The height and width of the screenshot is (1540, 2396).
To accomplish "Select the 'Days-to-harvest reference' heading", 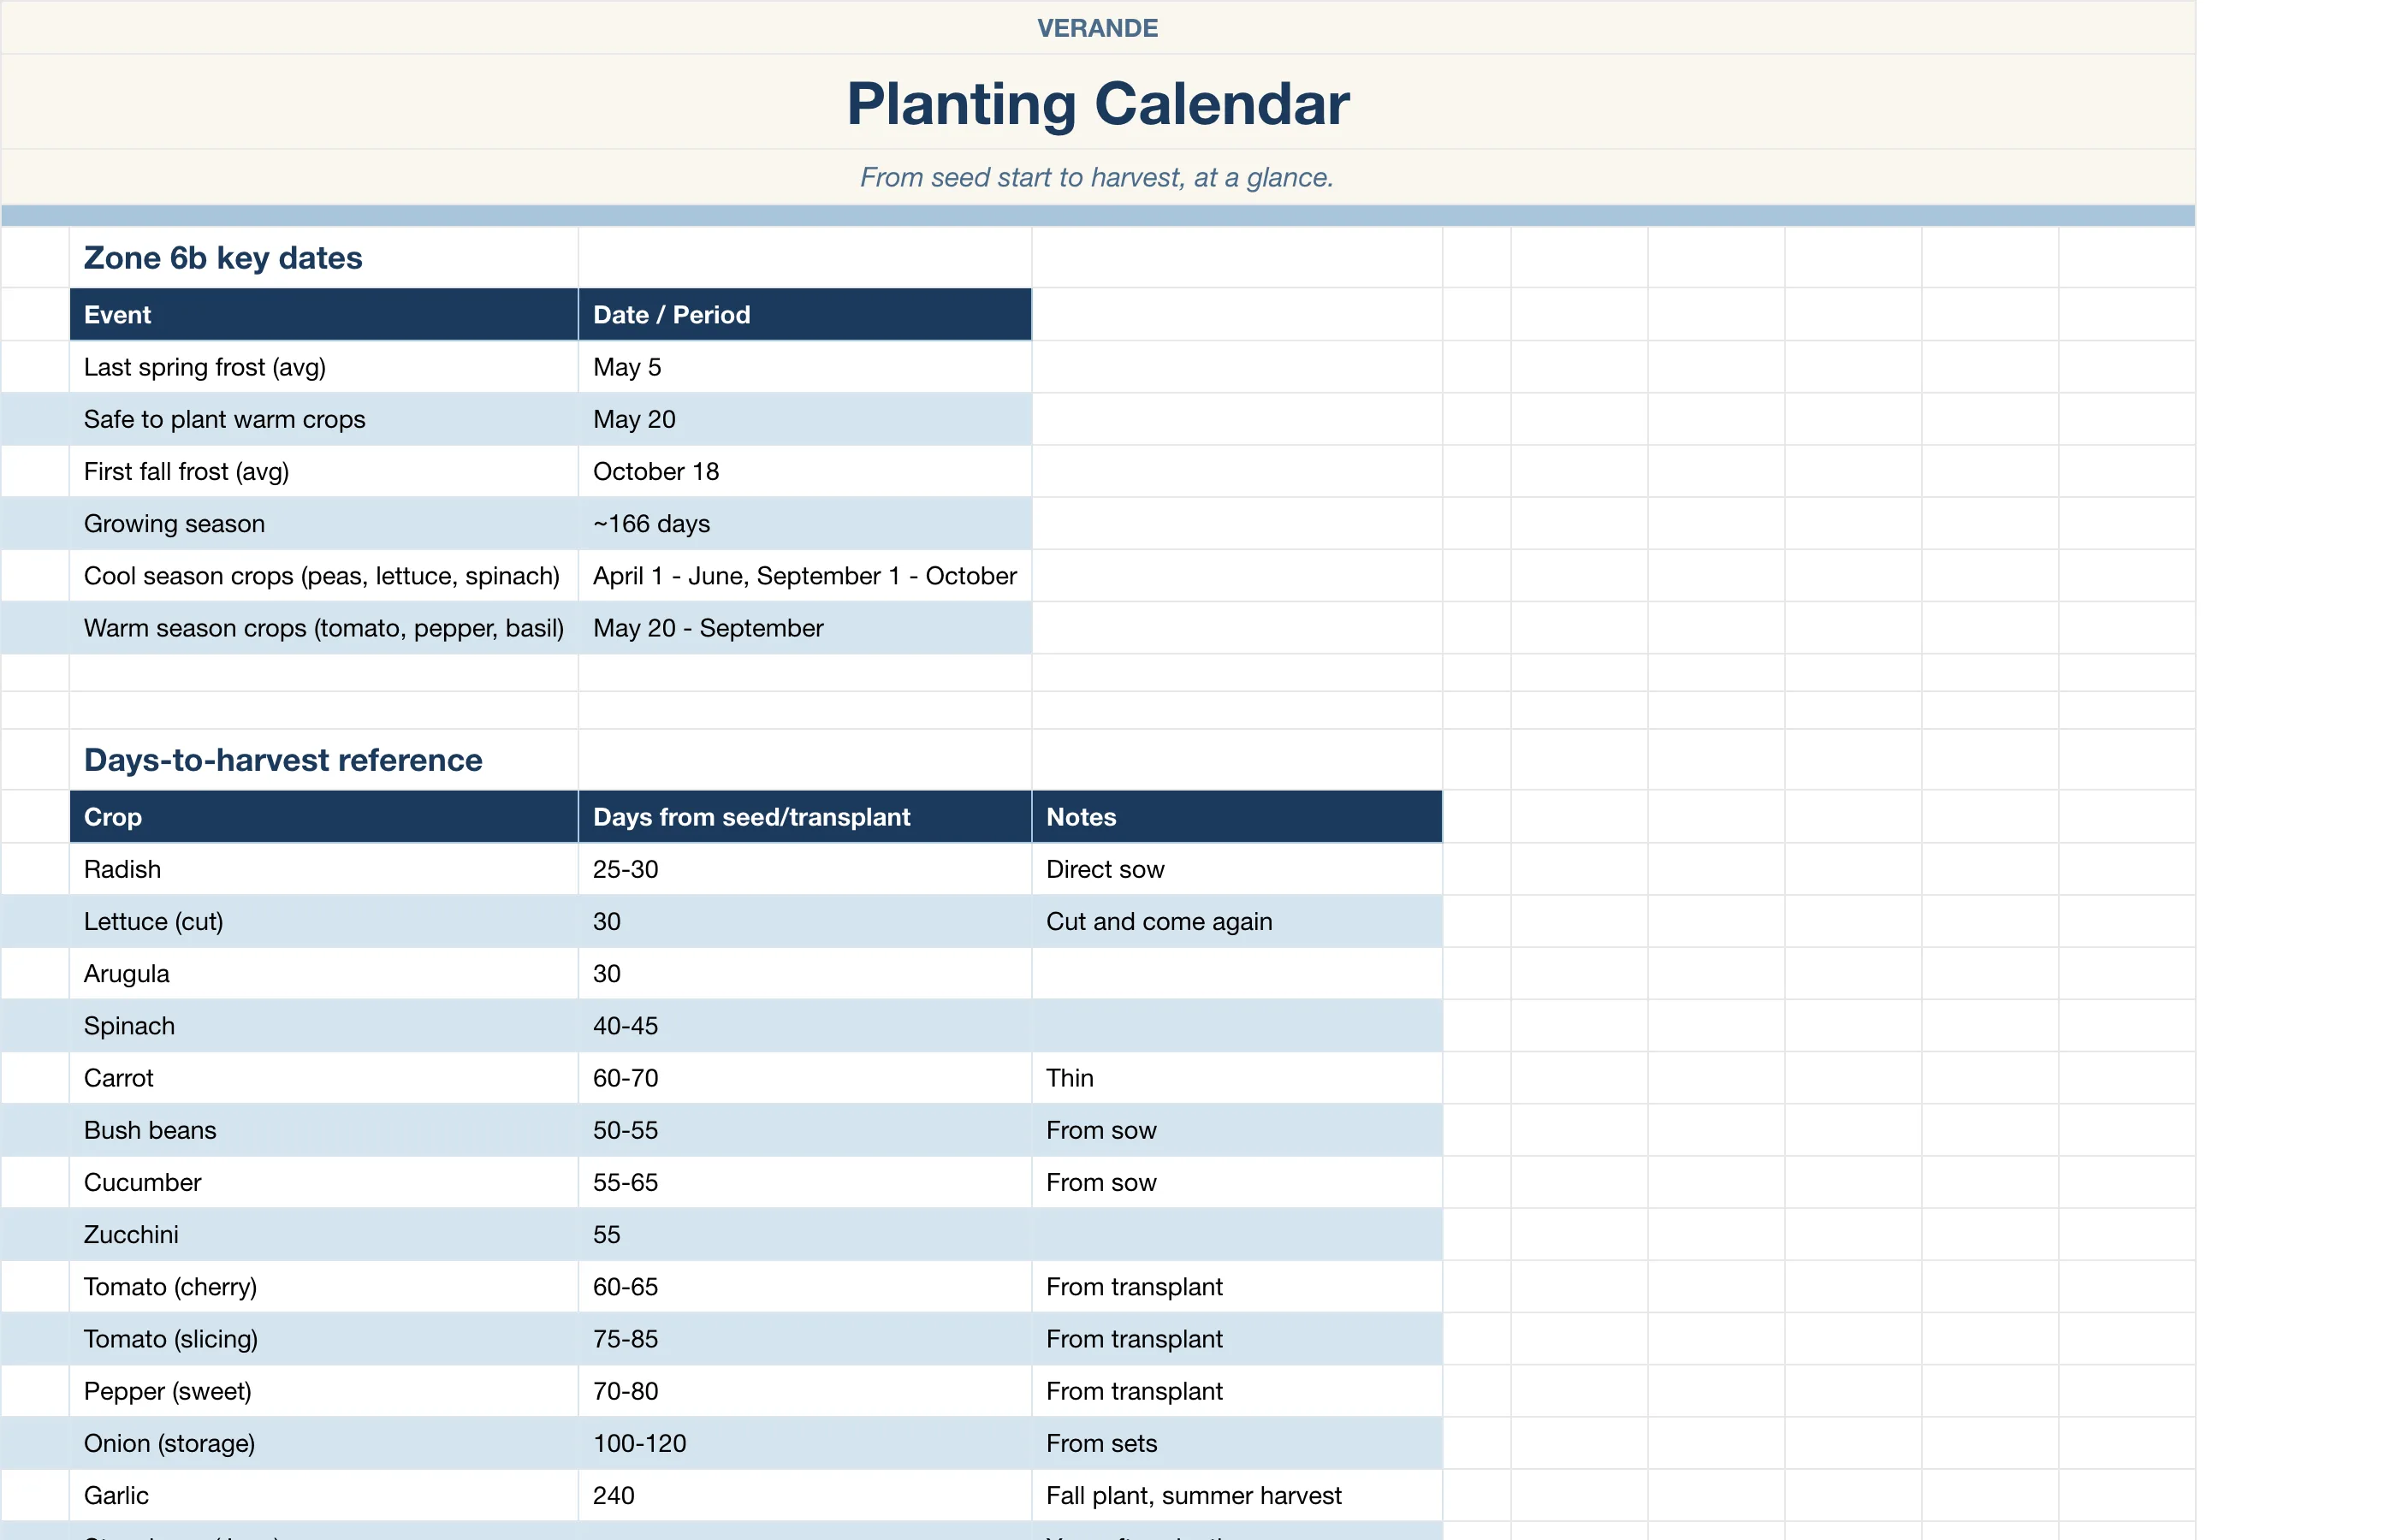I will point(323,760).
